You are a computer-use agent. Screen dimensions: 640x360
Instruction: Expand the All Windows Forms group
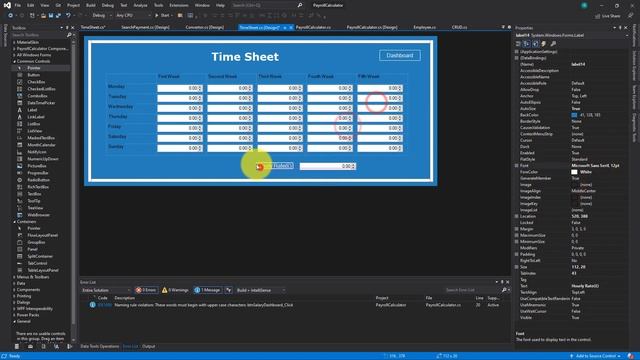coord(14,55)
